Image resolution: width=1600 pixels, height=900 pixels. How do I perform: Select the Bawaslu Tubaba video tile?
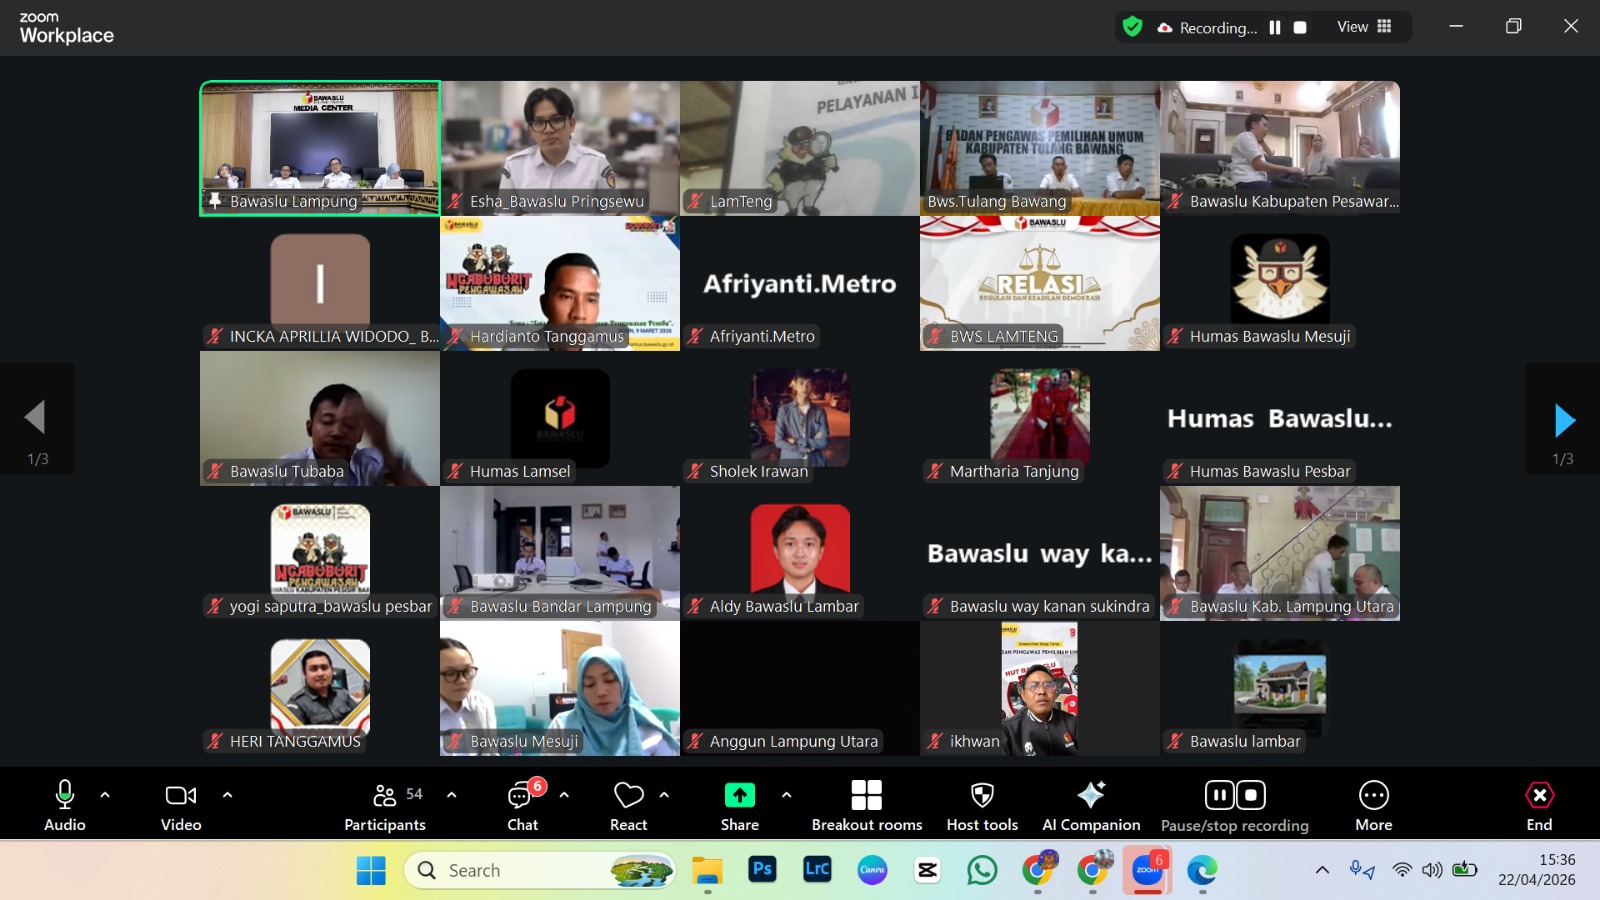pyautogui.click(x=320, y=418)
